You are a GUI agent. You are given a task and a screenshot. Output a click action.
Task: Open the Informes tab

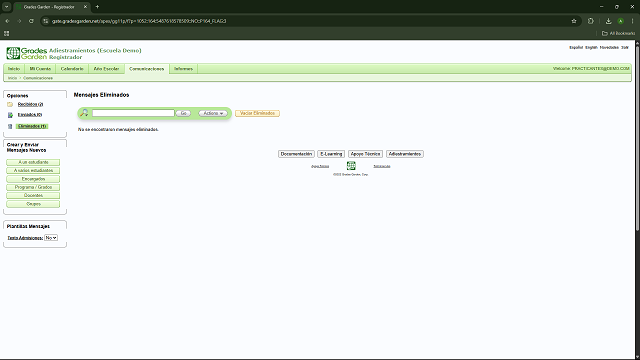pos(183,69)
